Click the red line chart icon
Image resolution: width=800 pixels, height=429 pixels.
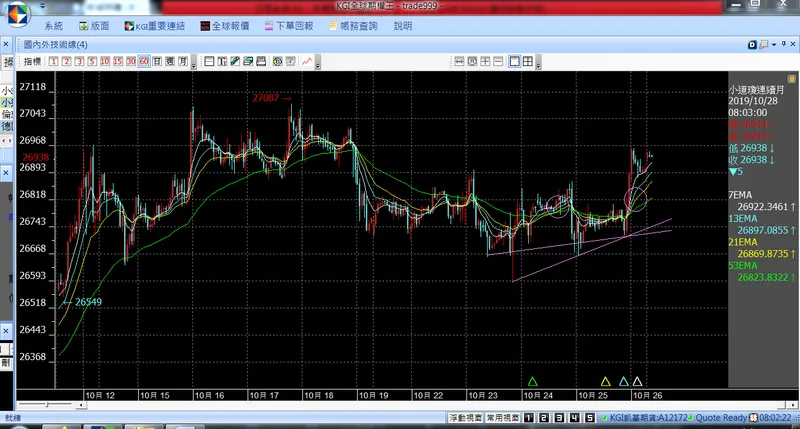(307, 62)
